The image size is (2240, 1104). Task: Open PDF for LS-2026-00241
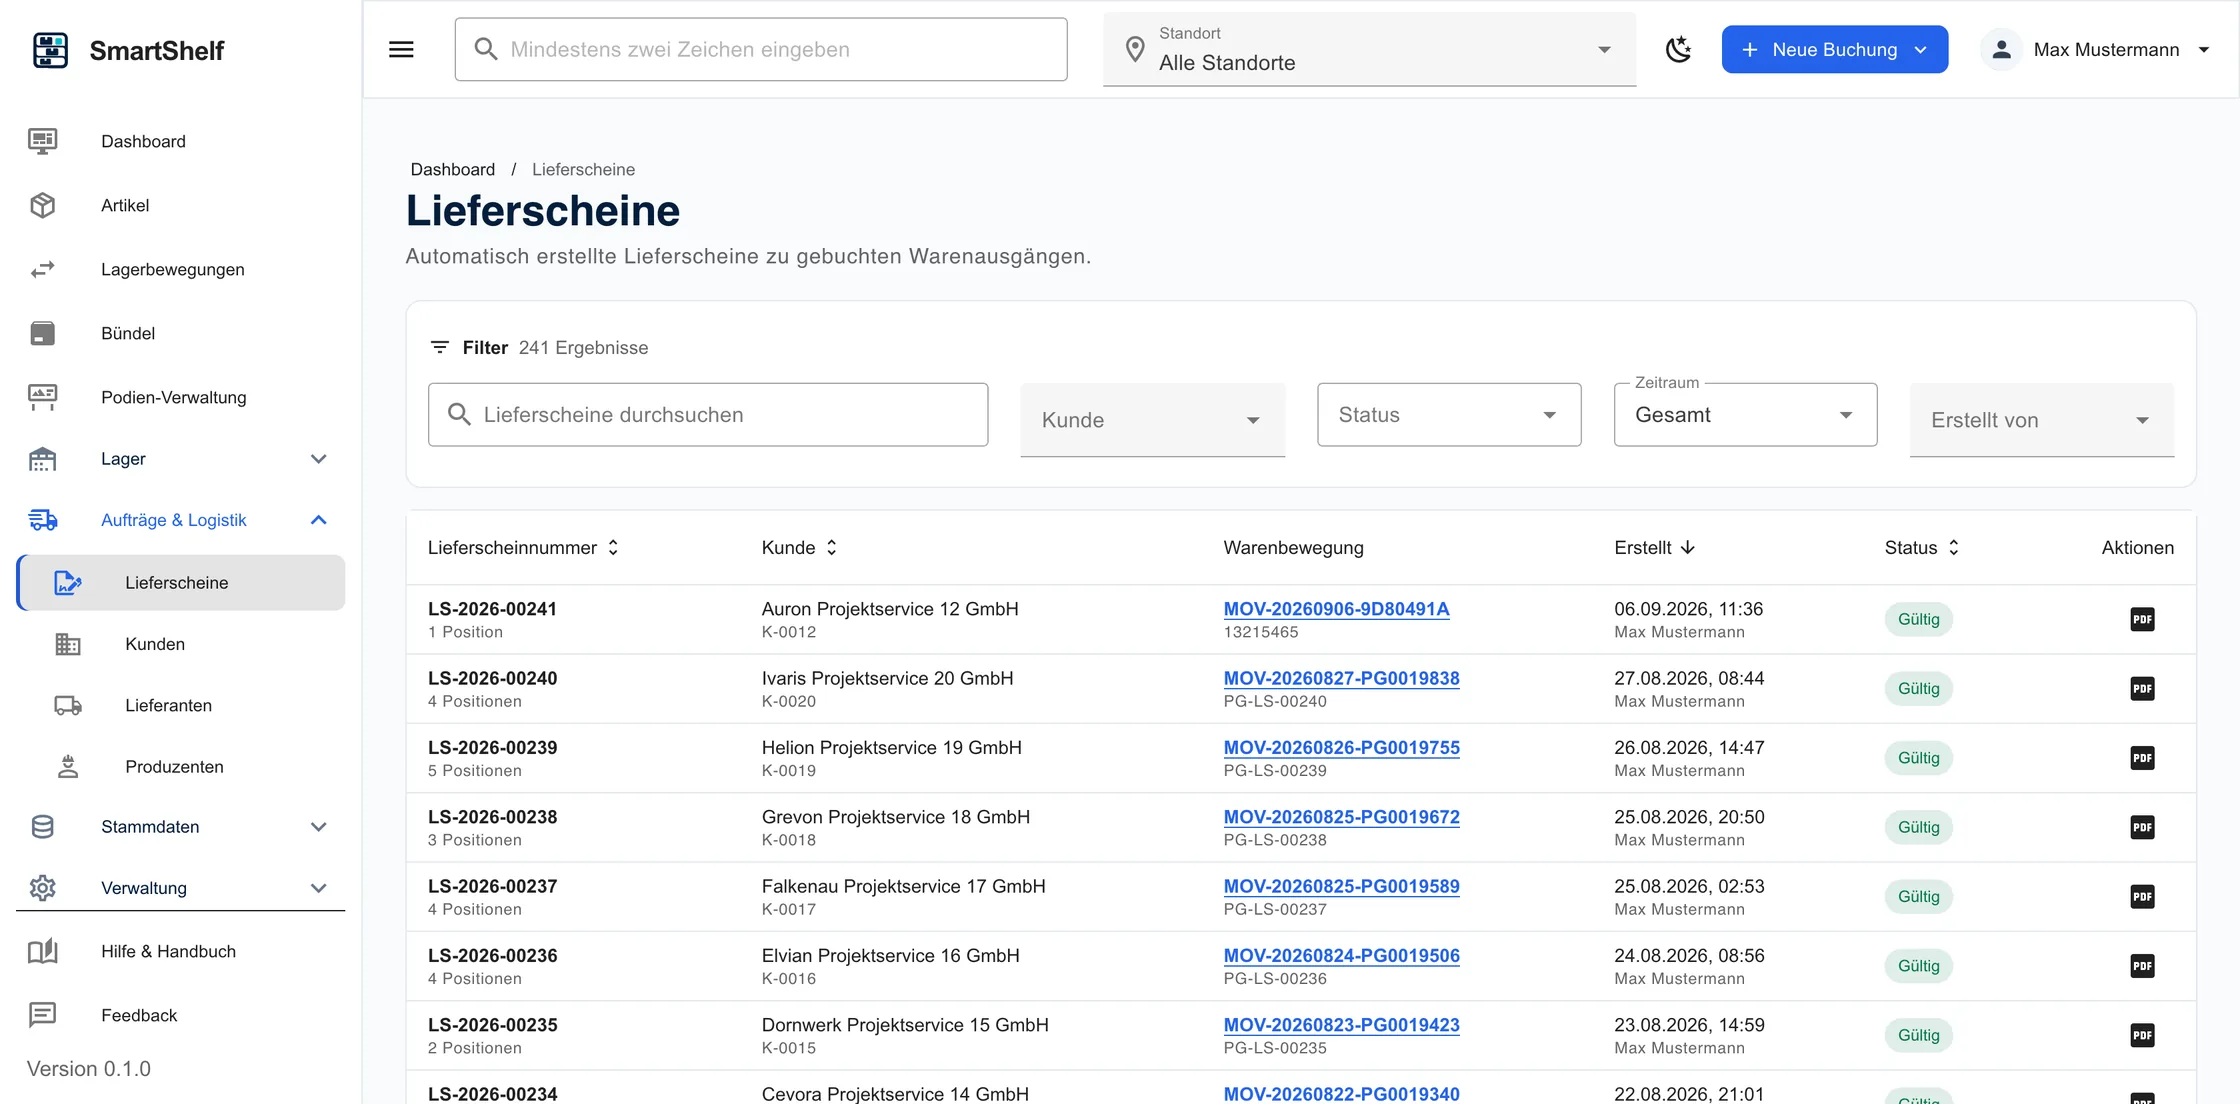2142,619
